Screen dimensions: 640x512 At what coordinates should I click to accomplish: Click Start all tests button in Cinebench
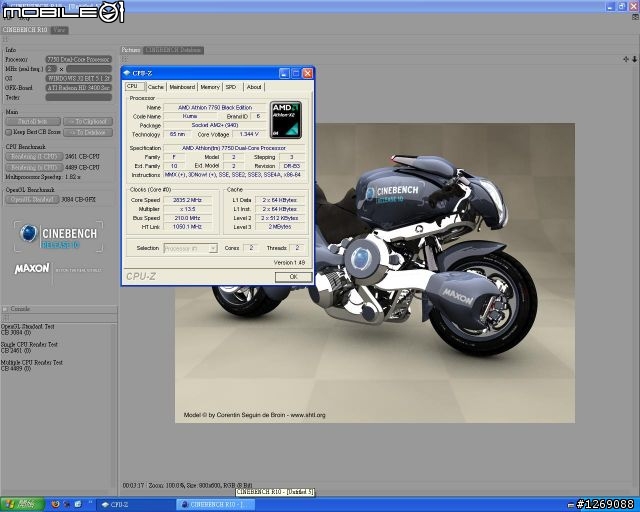click(33, 122)
